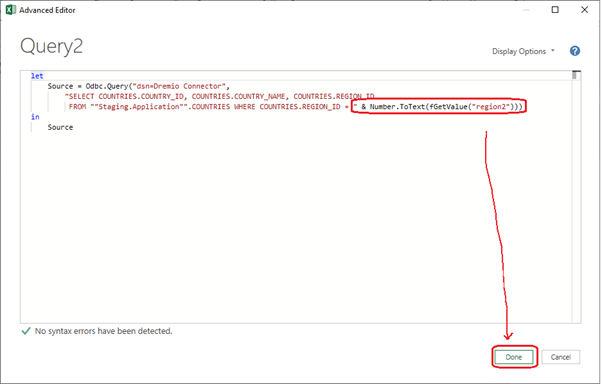The image size is (602, 384).
Task: Open the blue help question mark icon
Action: 575,51
